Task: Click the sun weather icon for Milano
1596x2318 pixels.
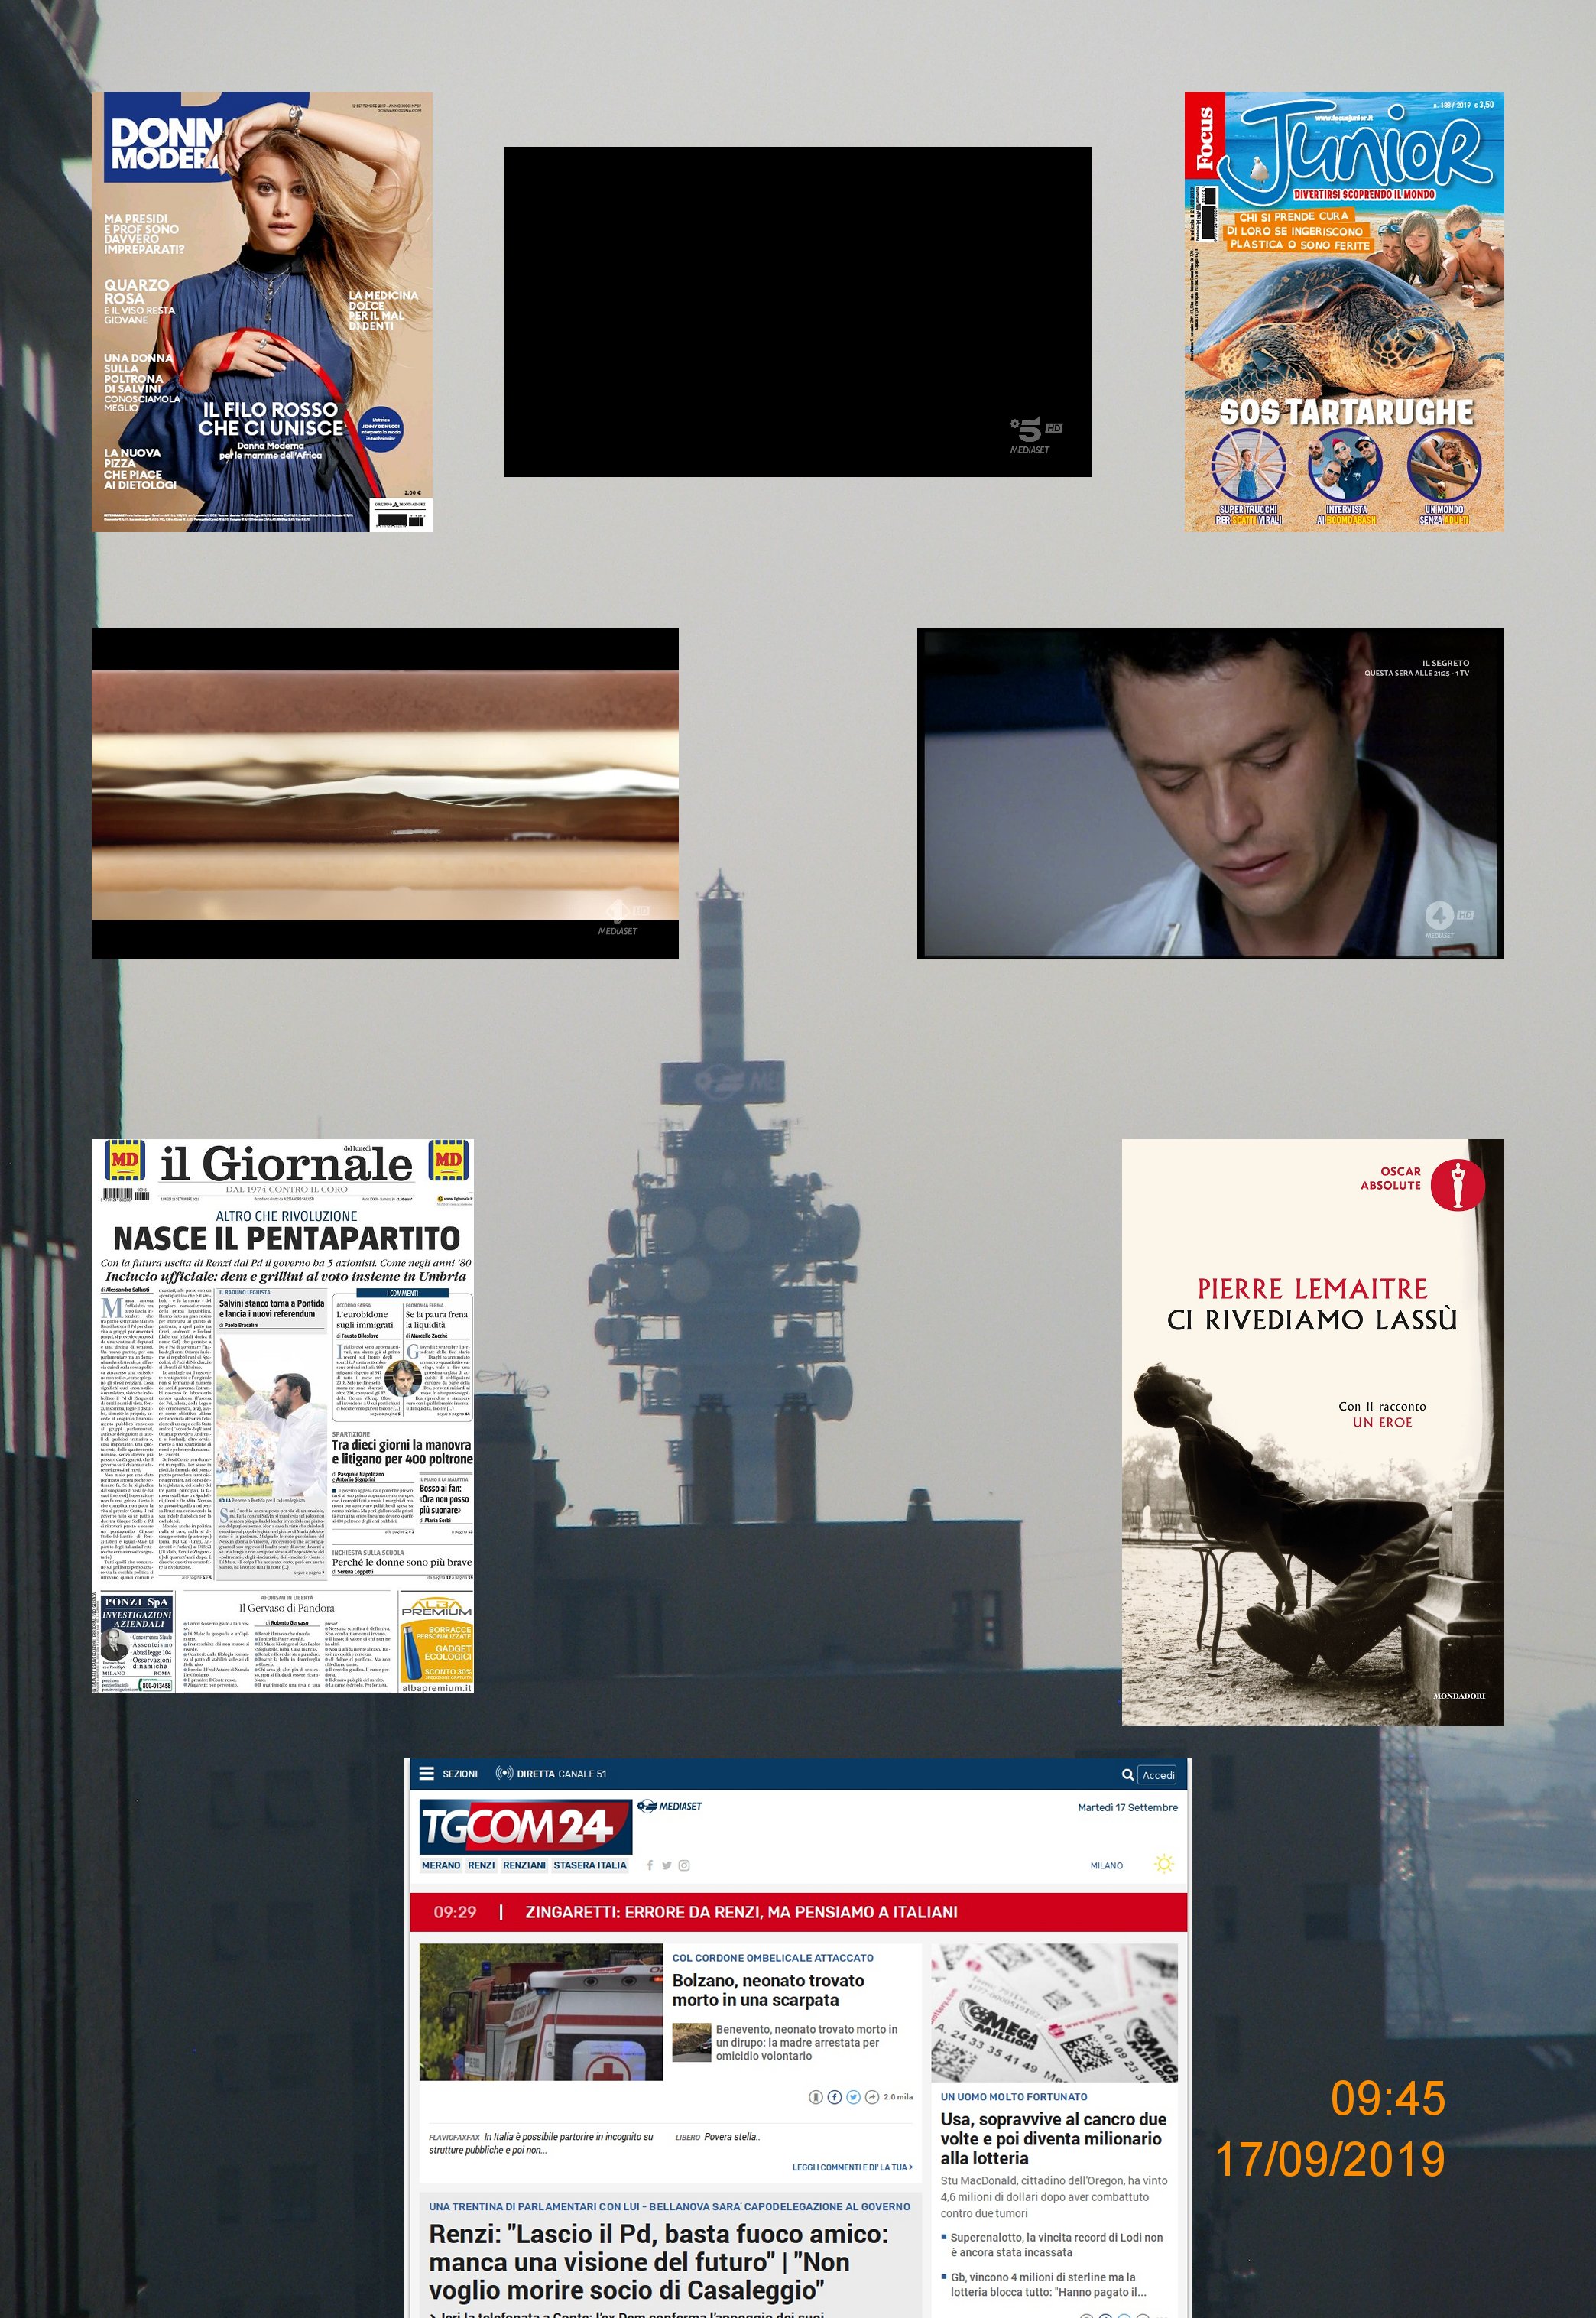Action: pos(1163,1864)
